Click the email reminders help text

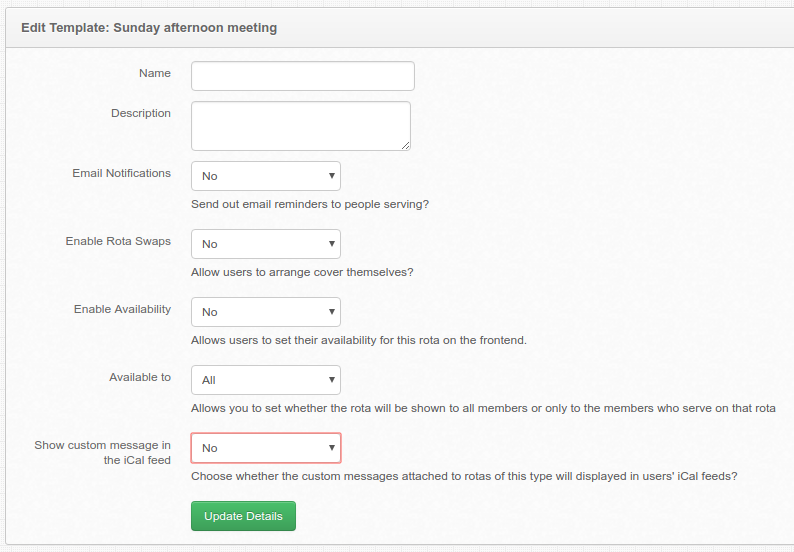pos(310,204)
